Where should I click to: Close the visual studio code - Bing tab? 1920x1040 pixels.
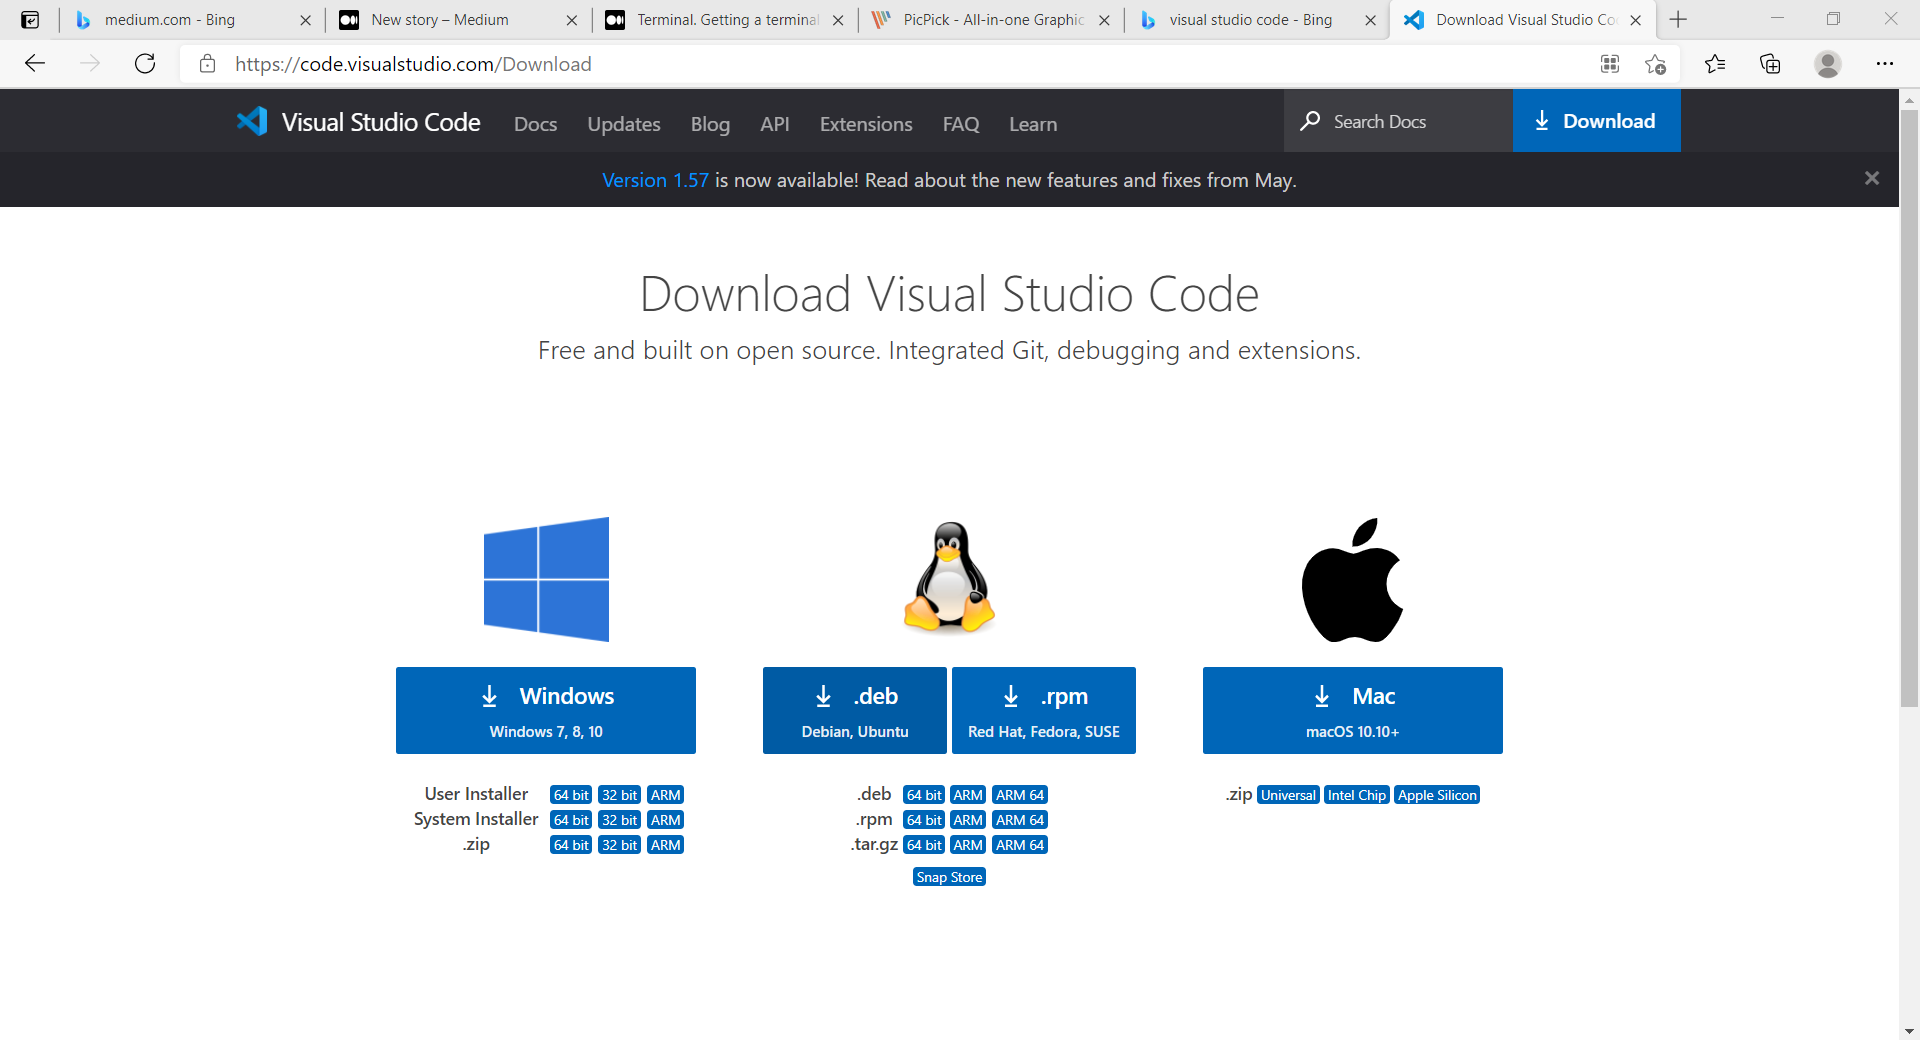[x=1370, y=20]
